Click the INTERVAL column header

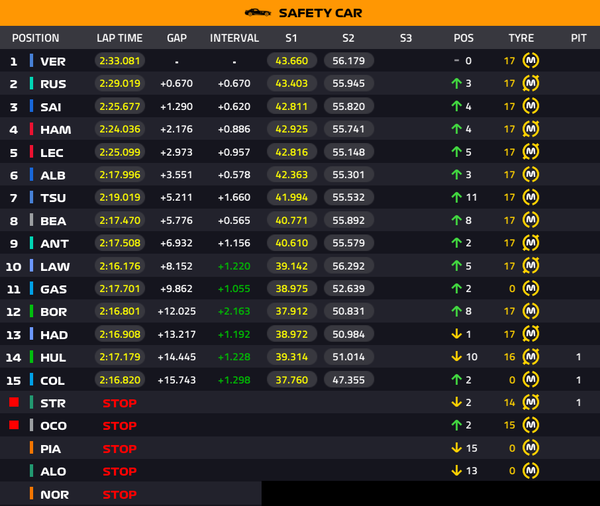pyautogui.click(x=234, y=38)
